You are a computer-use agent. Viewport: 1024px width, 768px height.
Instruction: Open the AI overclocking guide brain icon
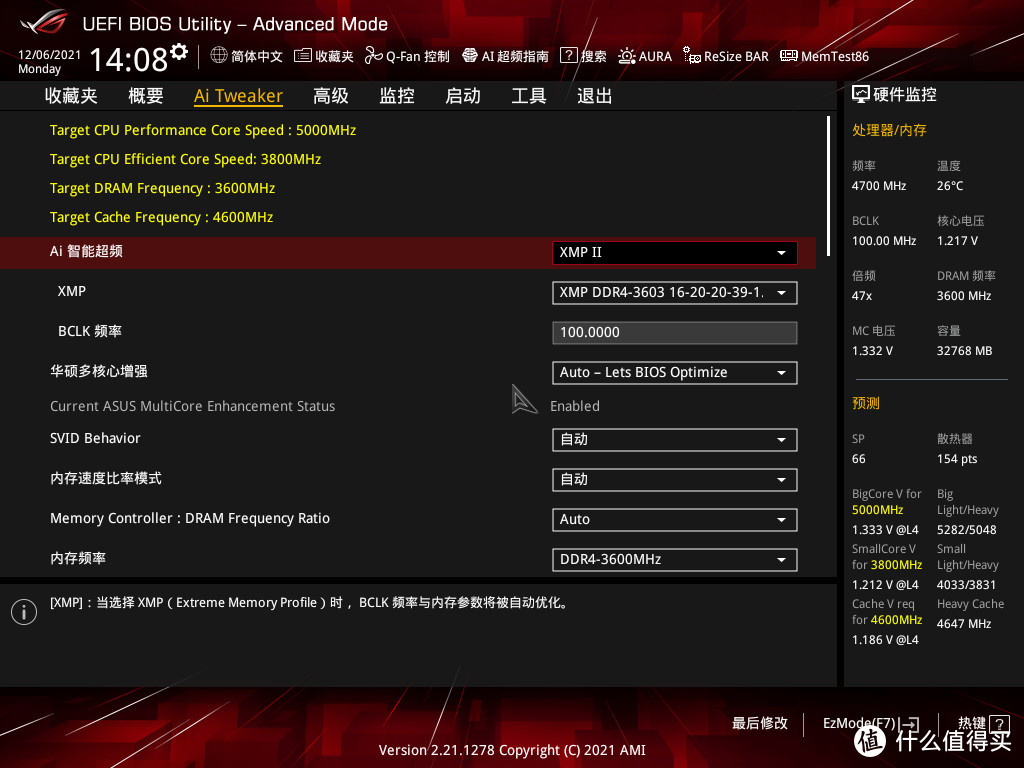coord(470,56)
